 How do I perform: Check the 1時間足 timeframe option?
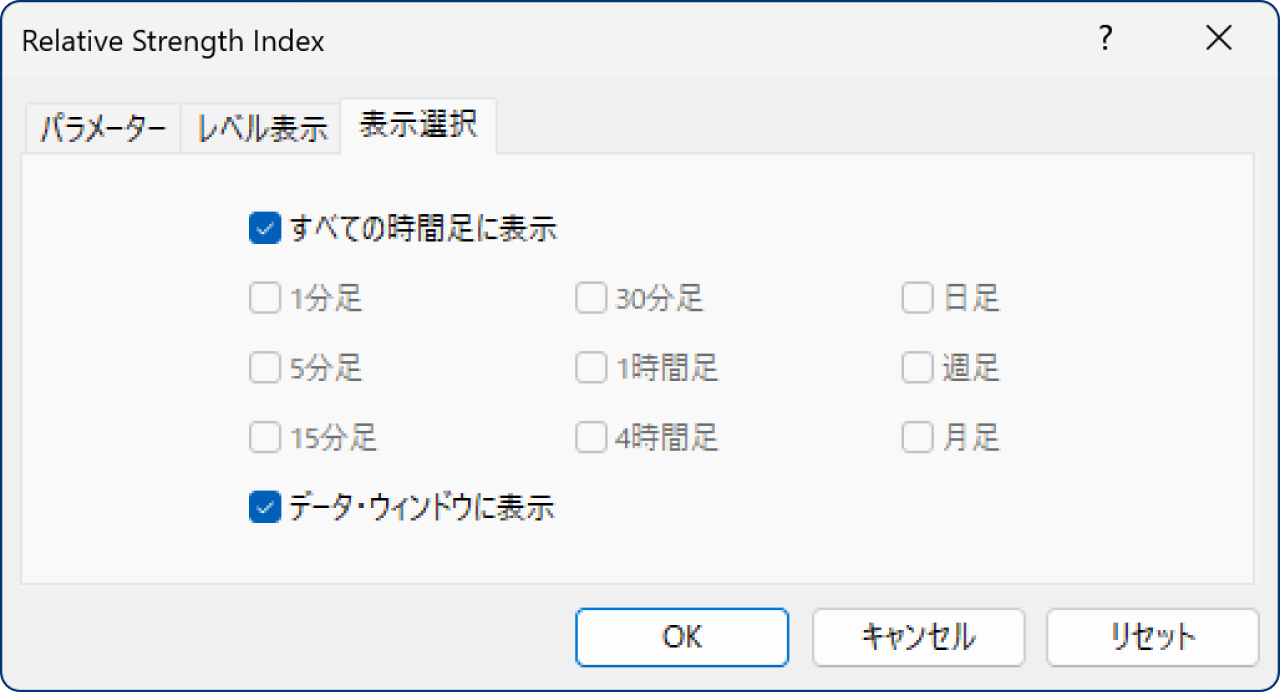pyautogui.click(x=590, y=367)
